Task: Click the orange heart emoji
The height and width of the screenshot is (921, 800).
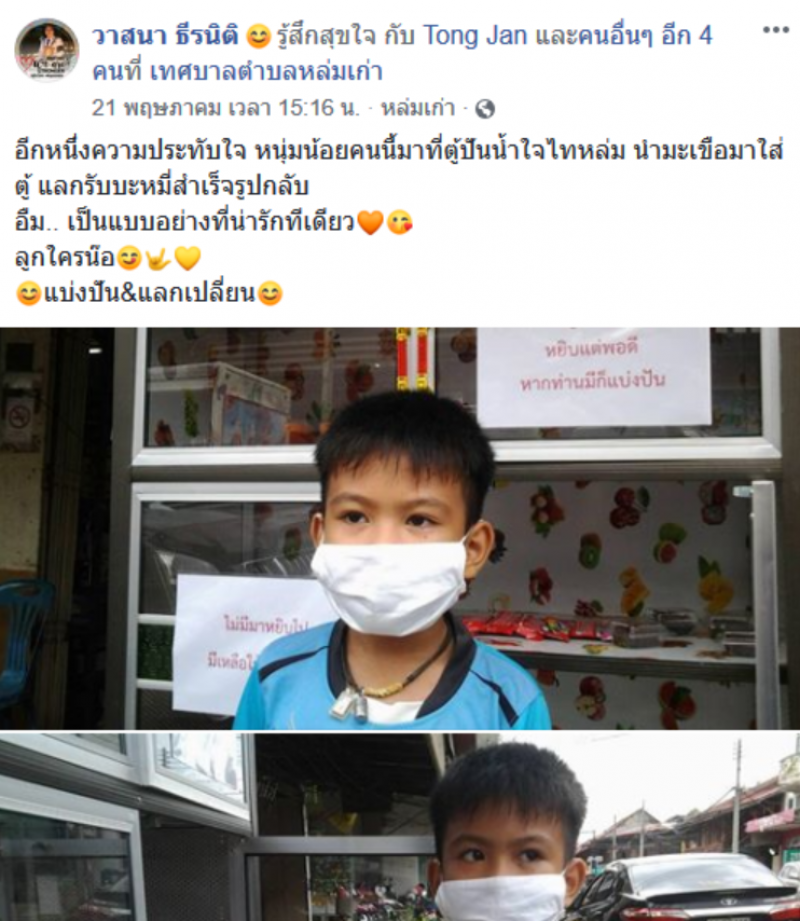Action: pos(370,223)
